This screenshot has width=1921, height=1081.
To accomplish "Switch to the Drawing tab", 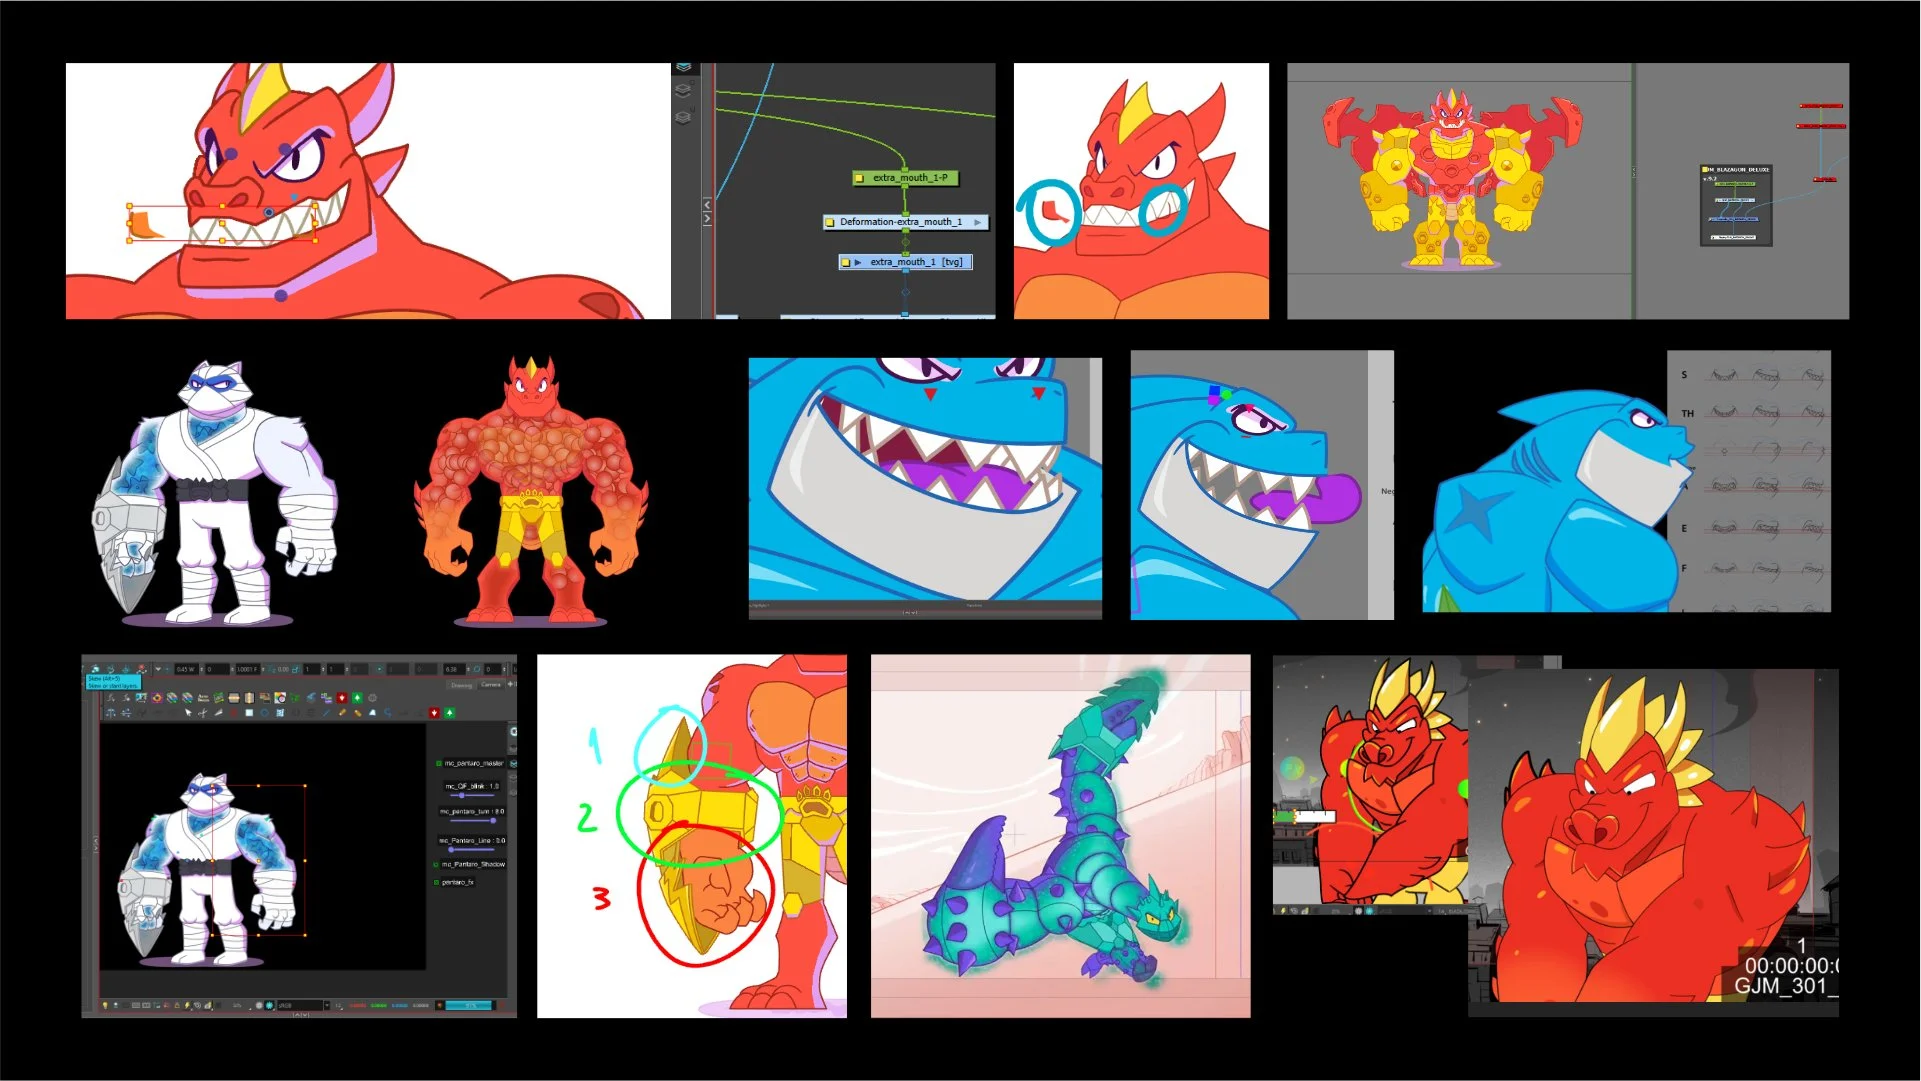I will 461,685.
